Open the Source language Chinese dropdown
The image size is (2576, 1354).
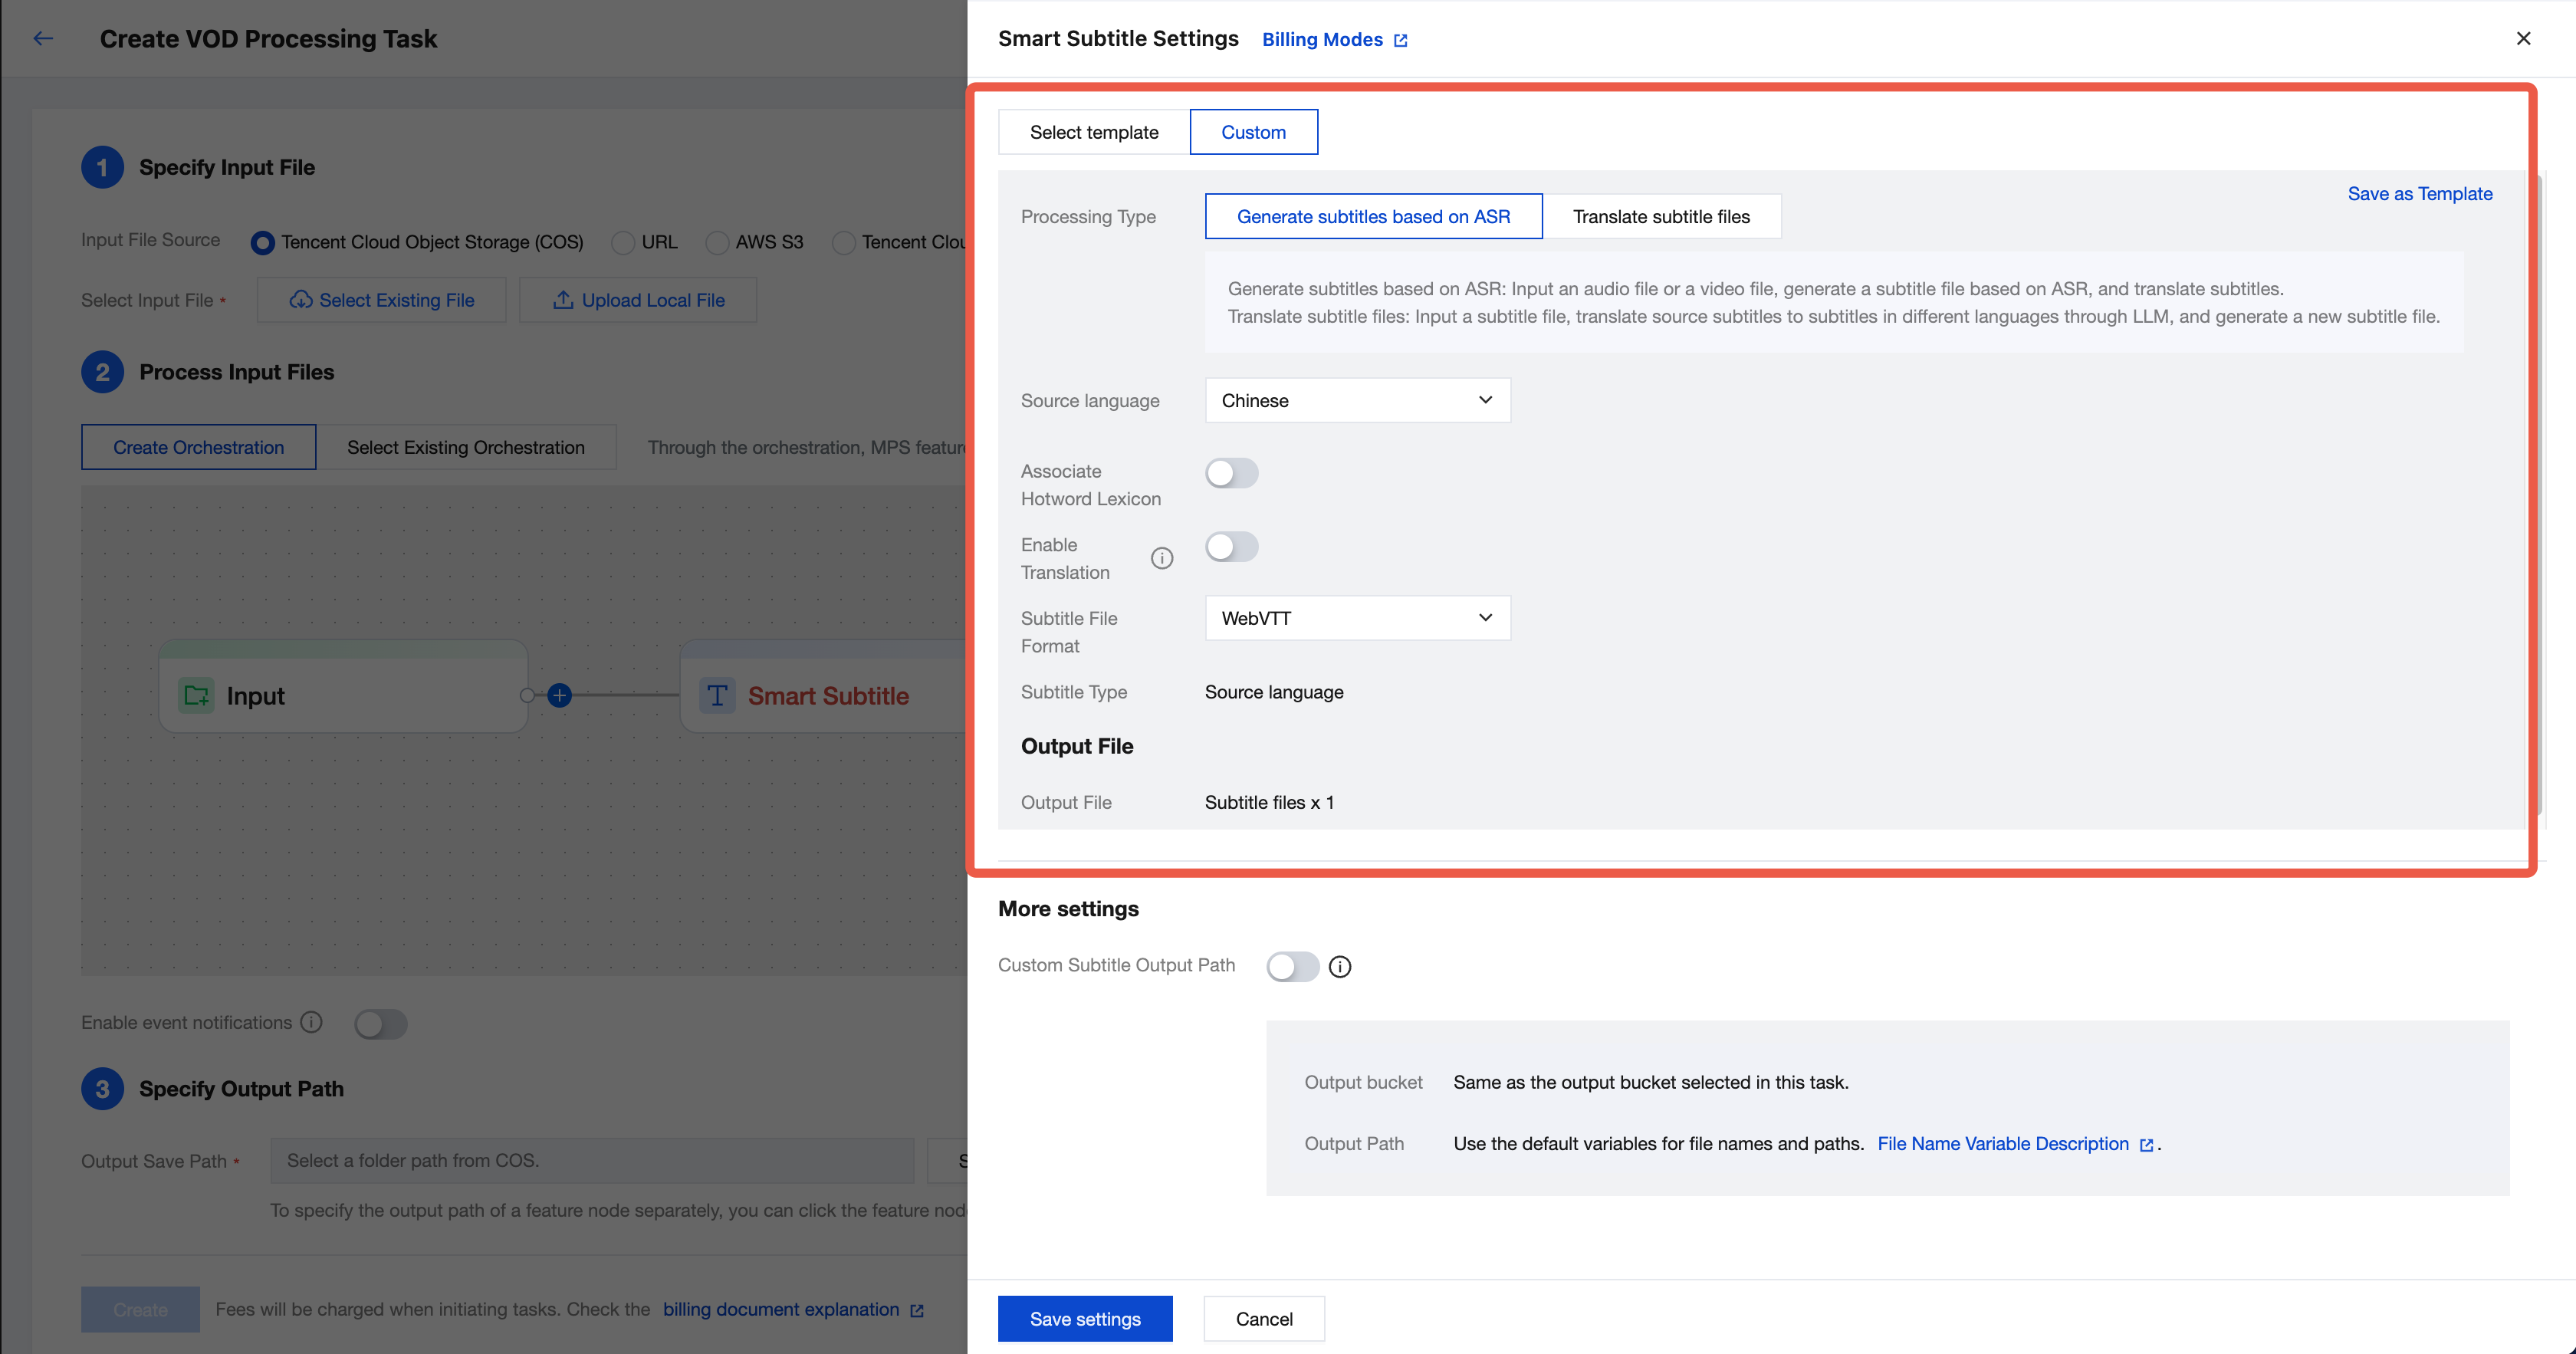point(1357,400)
